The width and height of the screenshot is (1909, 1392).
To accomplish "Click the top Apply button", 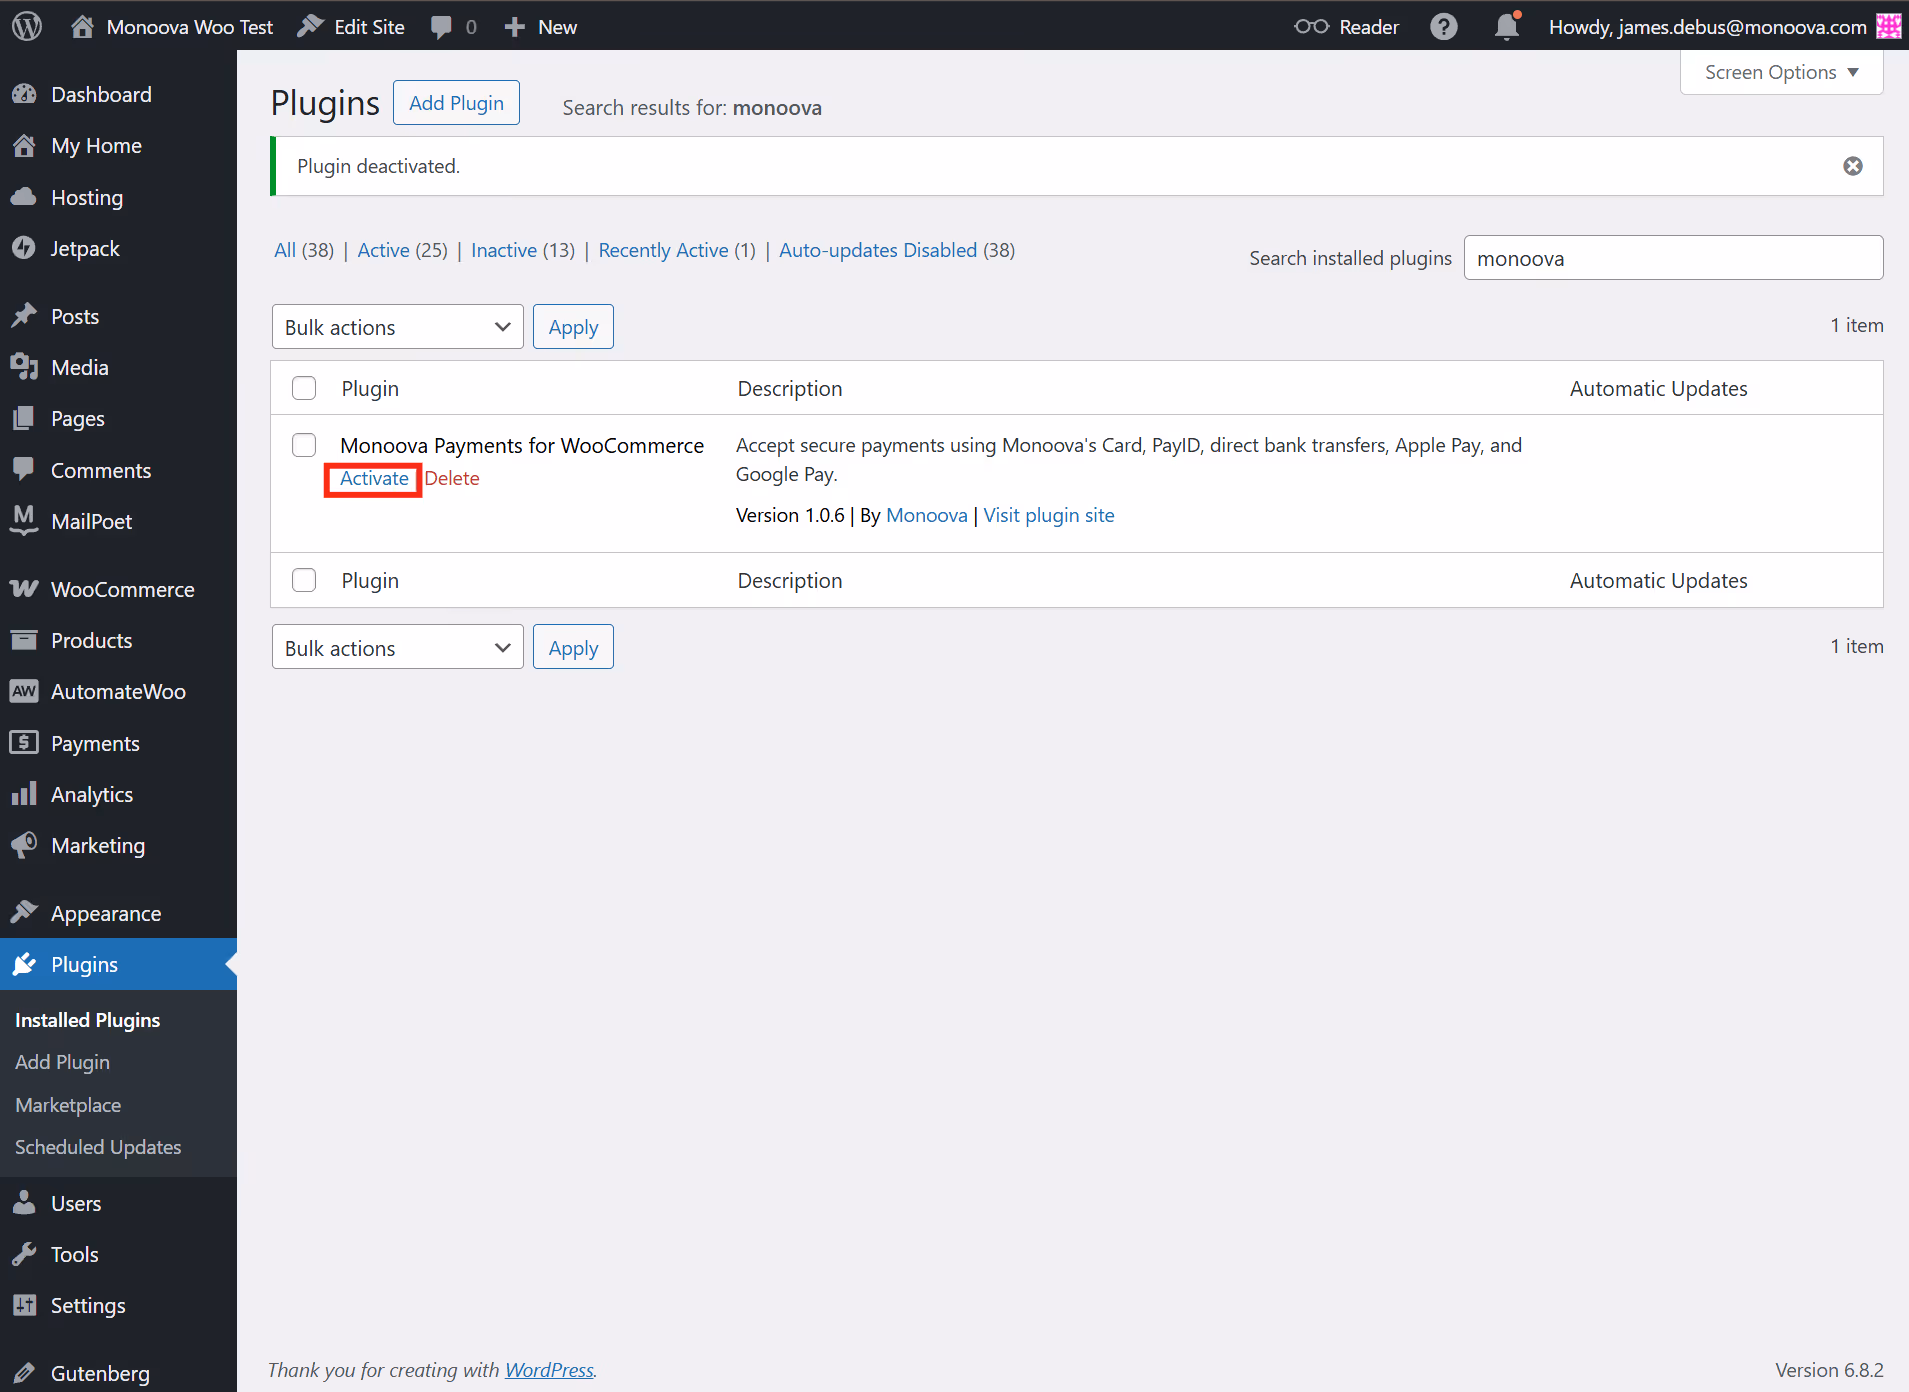I will 573,327.
